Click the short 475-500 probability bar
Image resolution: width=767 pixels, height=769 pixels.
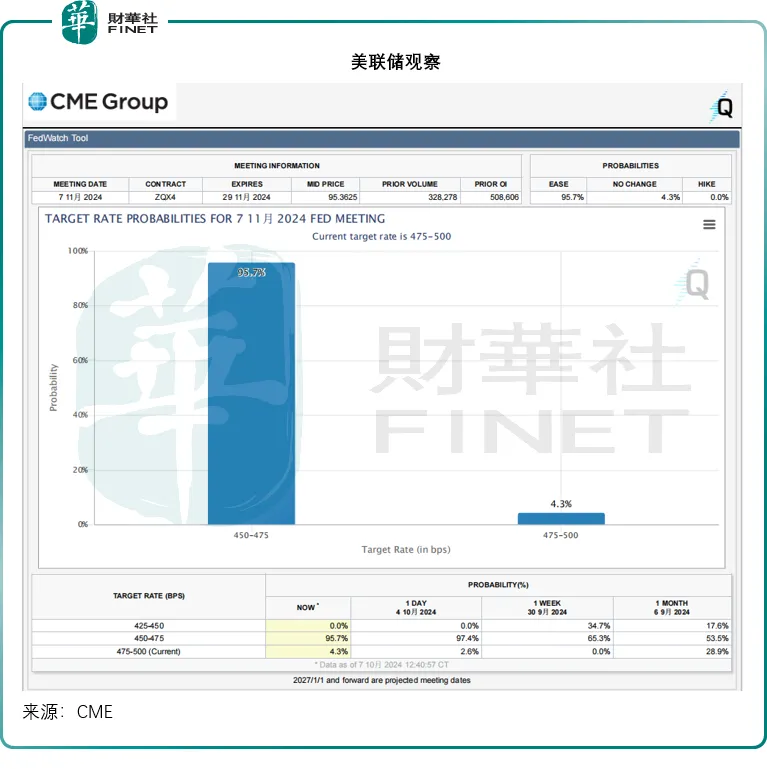pos(560,518)
